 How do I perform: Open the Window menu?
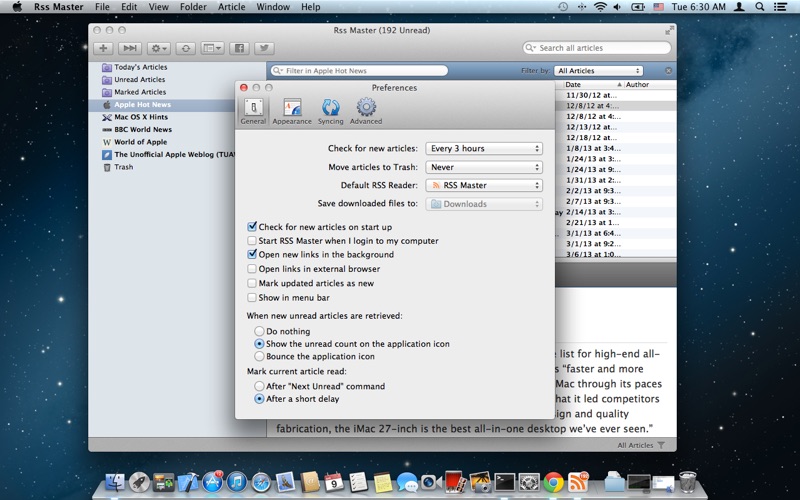tap(273, 7)
